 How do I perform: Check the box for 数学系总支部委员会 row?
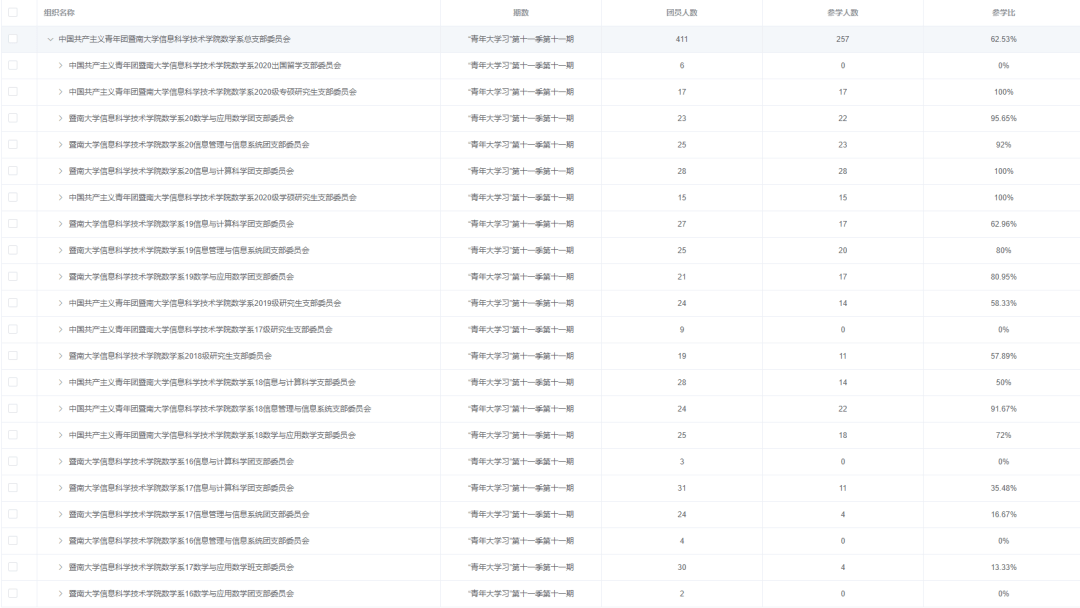tap(13, 39)
